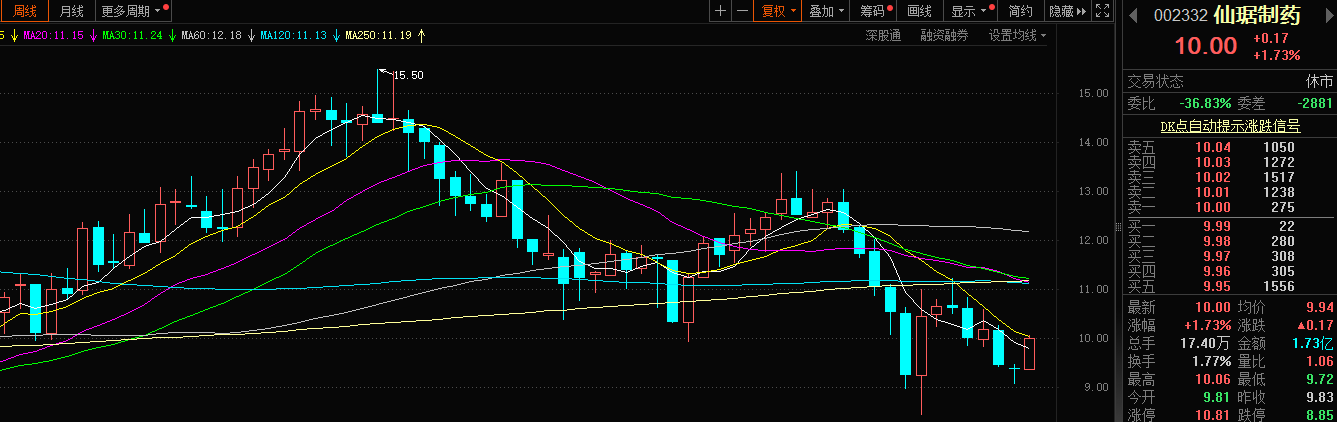The width and height of the screenshot is (1337, 422).
Task: Enter fullscreen with the expand icon
Action: [1103, 11]
